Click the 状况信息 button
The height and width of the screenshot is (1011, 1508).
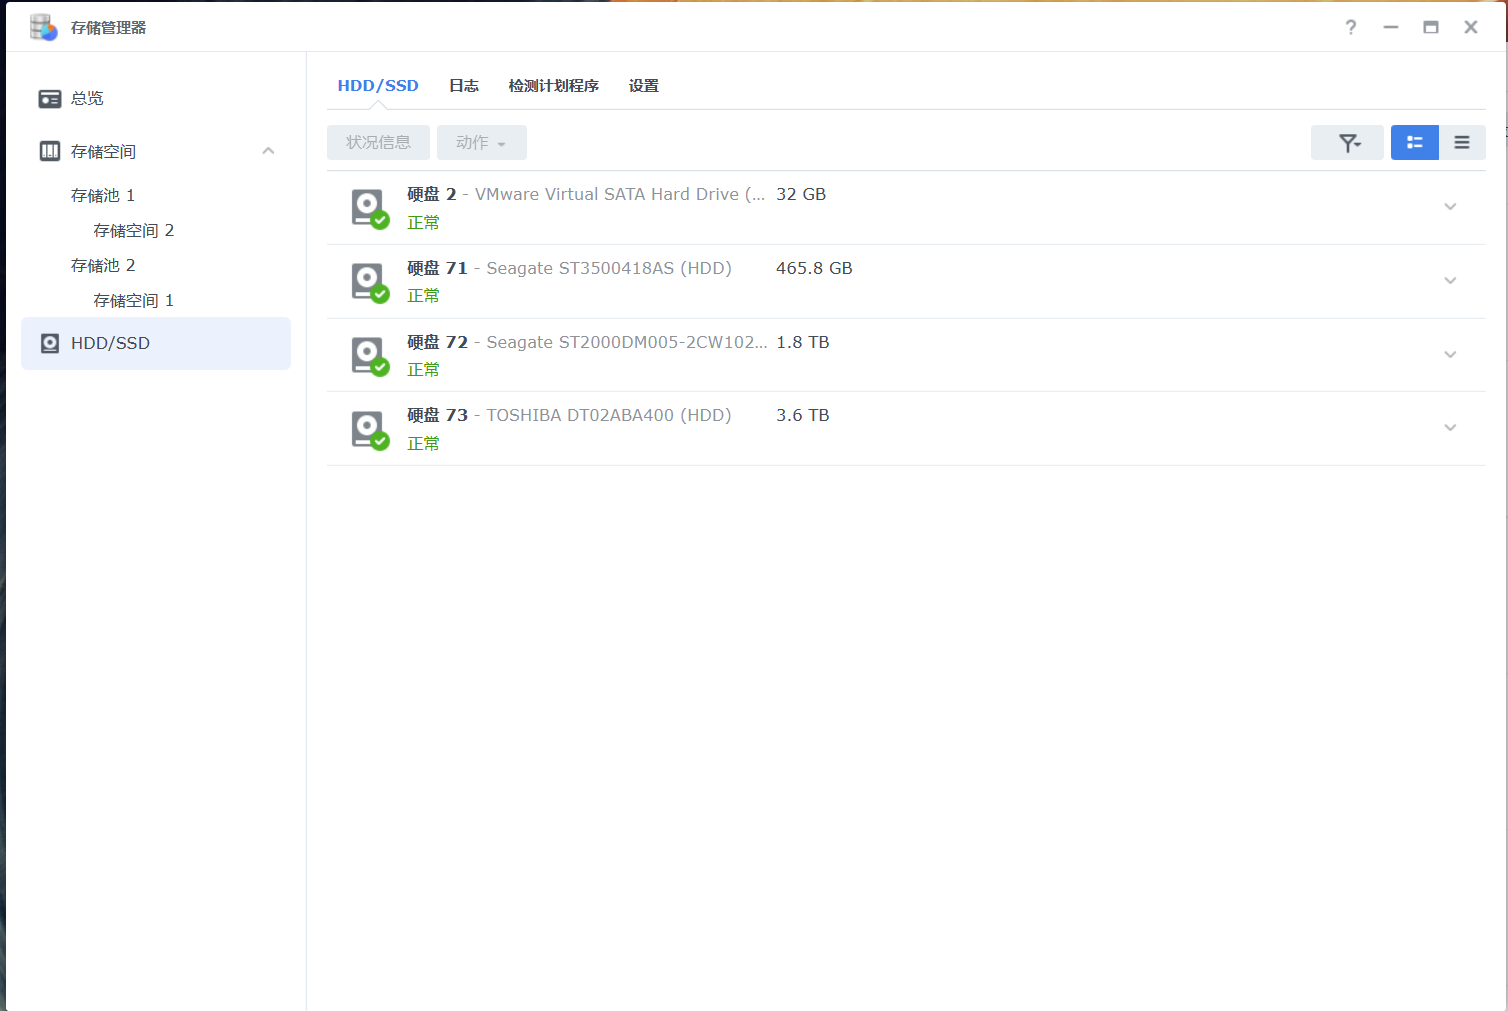tap(378, 143)
